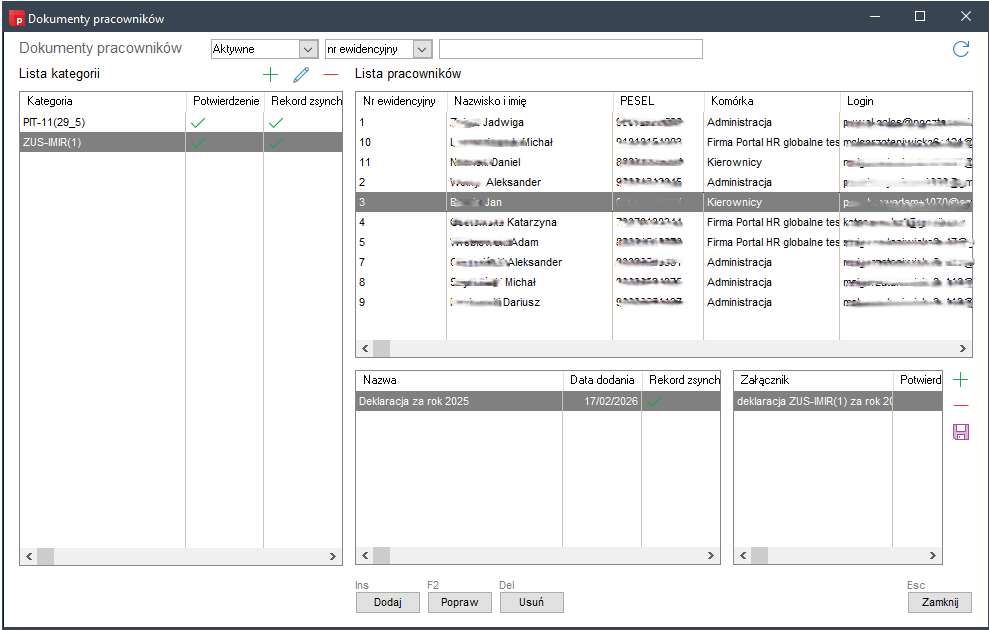Toggle Rekord zsynch checkmark for ZUS-IMIR(1)

click(276, 143)
